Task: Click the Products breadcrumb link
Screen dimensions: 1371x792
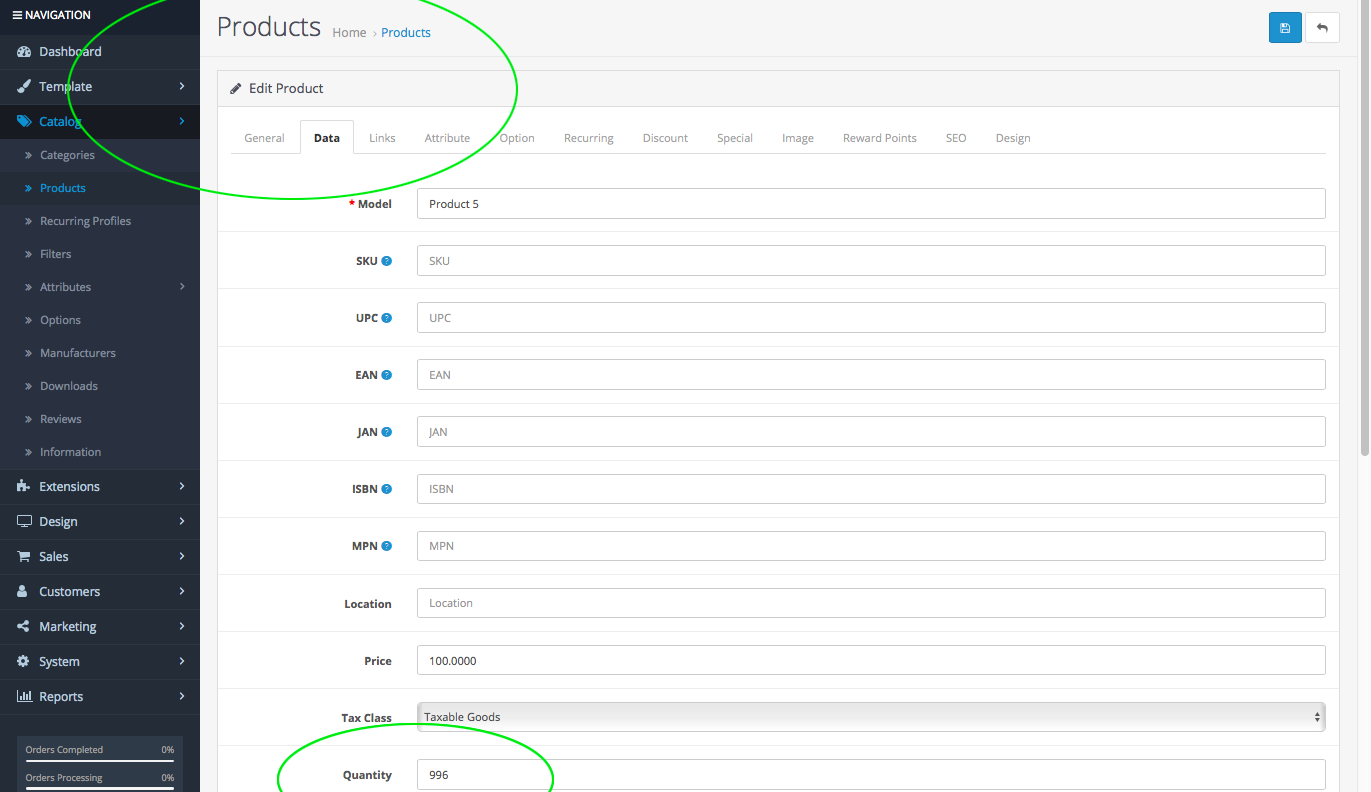Action: 406,33
